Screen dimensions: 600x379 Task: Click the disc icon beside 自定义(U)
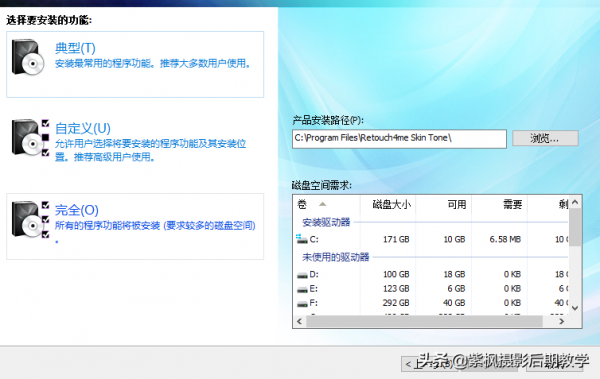[x=30, y=138]
